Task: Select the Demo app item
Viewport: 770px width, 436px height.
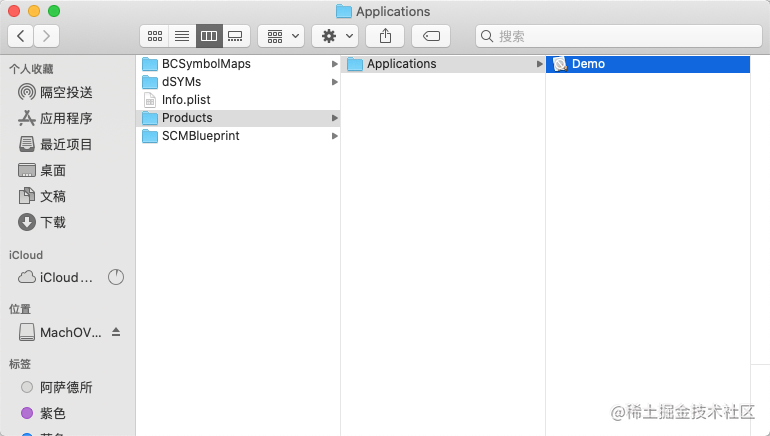Action: [648, 64]
